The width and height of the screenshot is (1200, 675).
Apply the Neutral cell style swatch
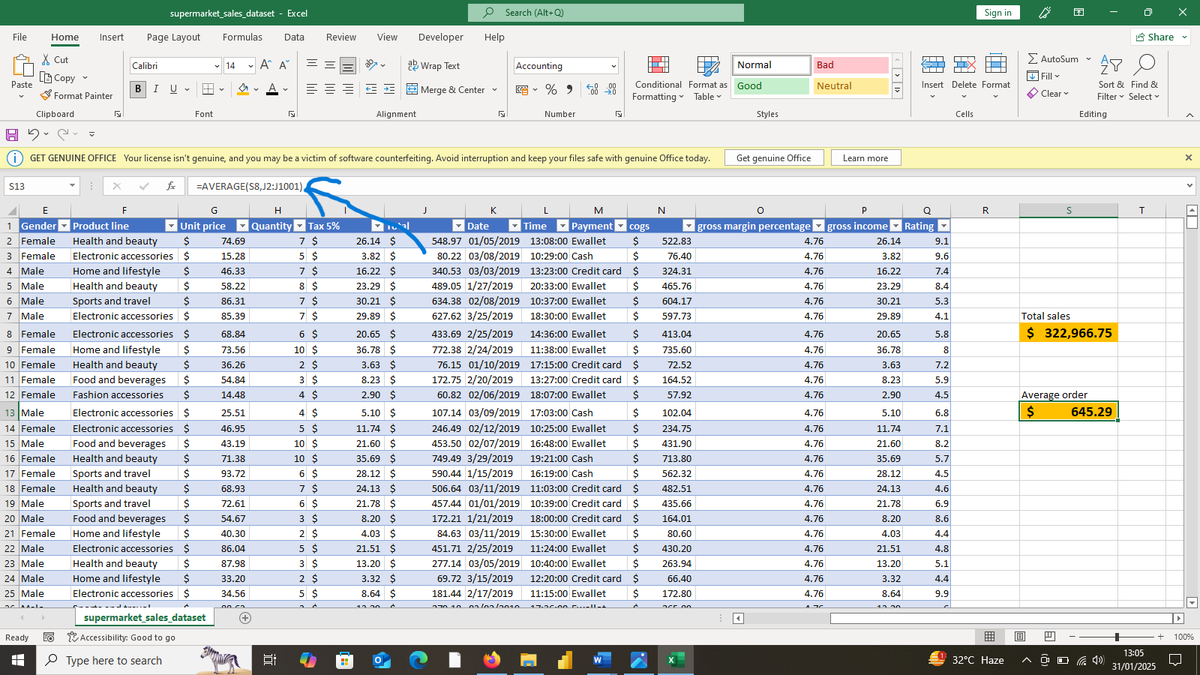click(x=851, y=86)
